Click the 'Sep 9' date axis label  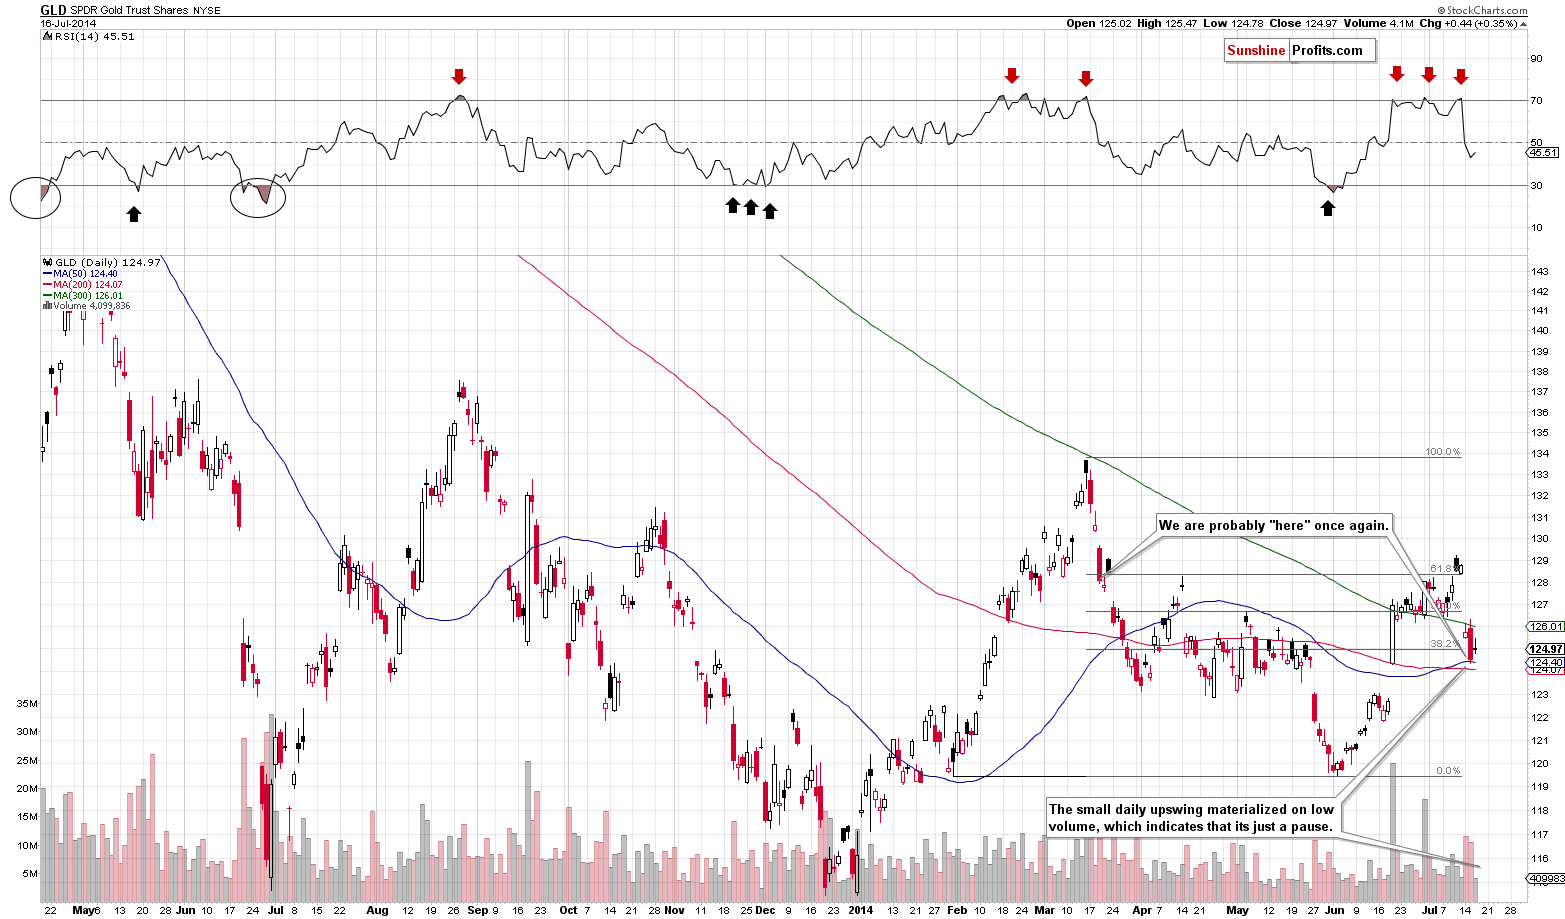[x=484, y=911]
